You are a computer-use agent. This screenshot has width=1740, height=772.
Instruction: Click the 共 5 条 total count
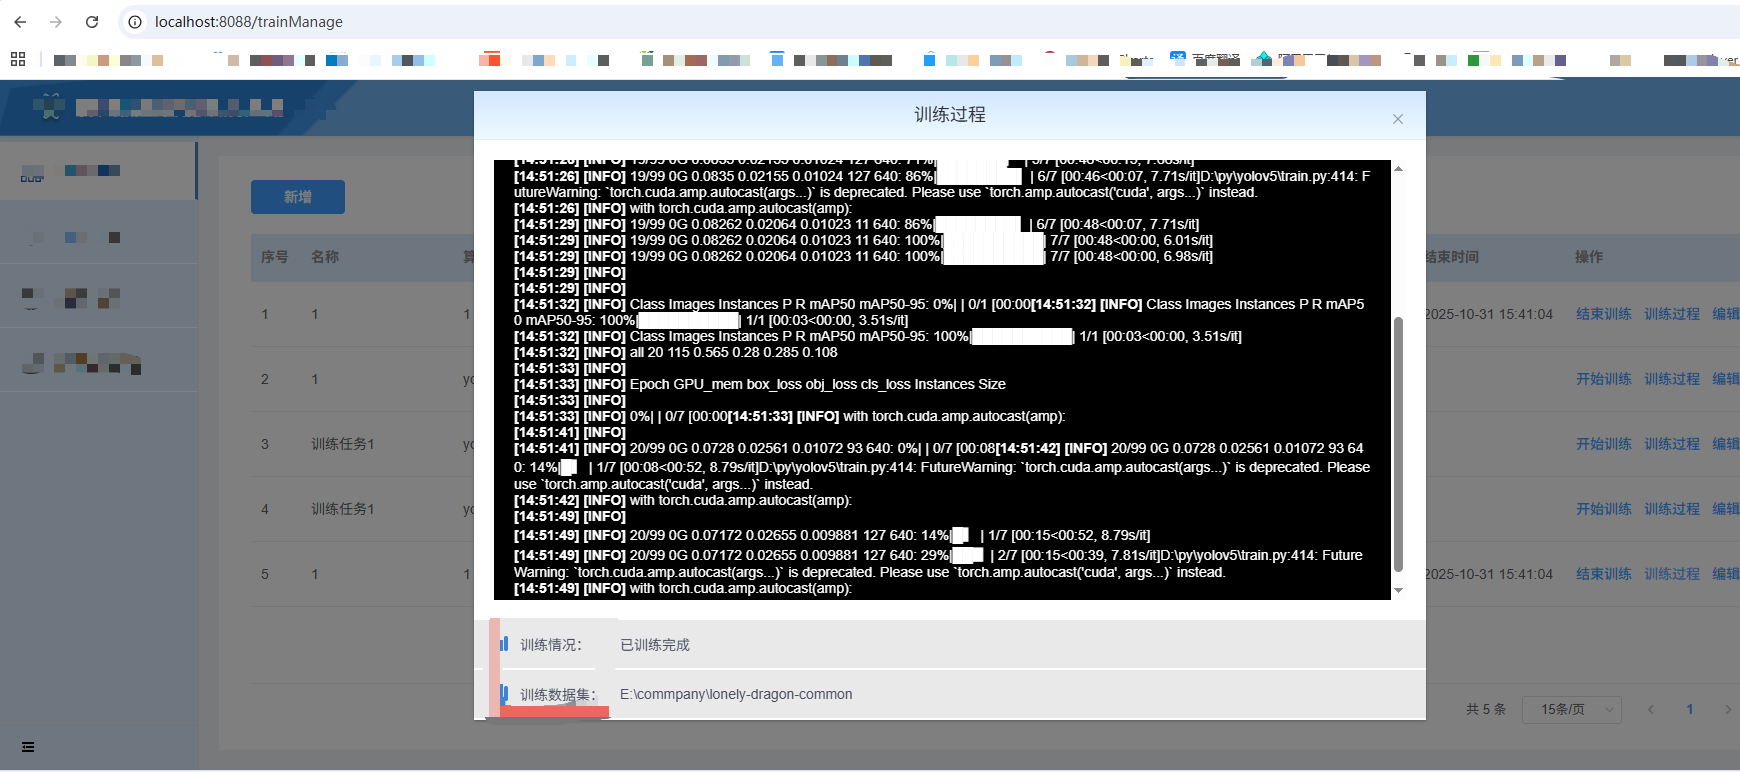[1486, 709]
